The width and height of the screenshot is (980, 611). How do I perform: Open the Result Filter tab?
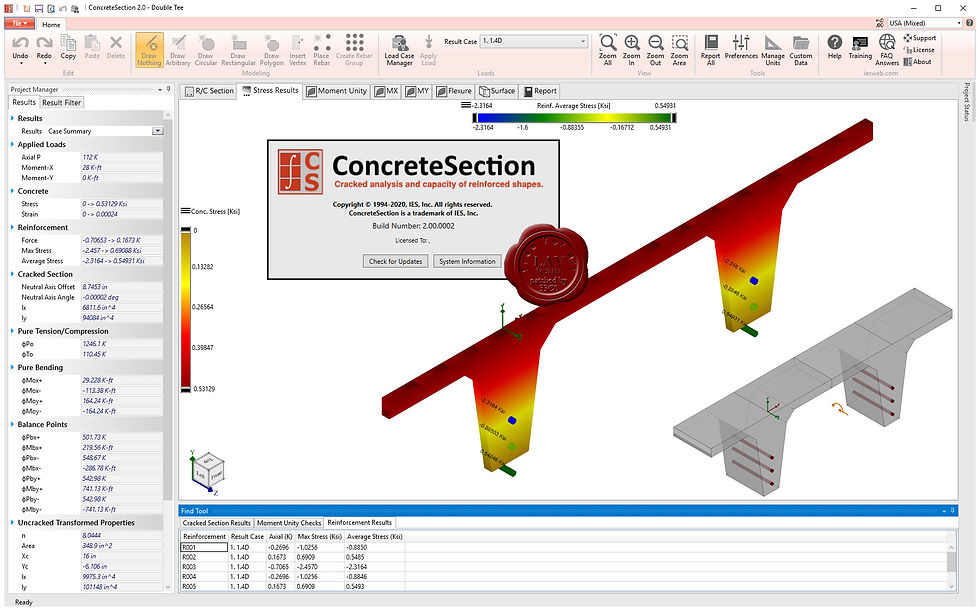[x=61, y=102]
